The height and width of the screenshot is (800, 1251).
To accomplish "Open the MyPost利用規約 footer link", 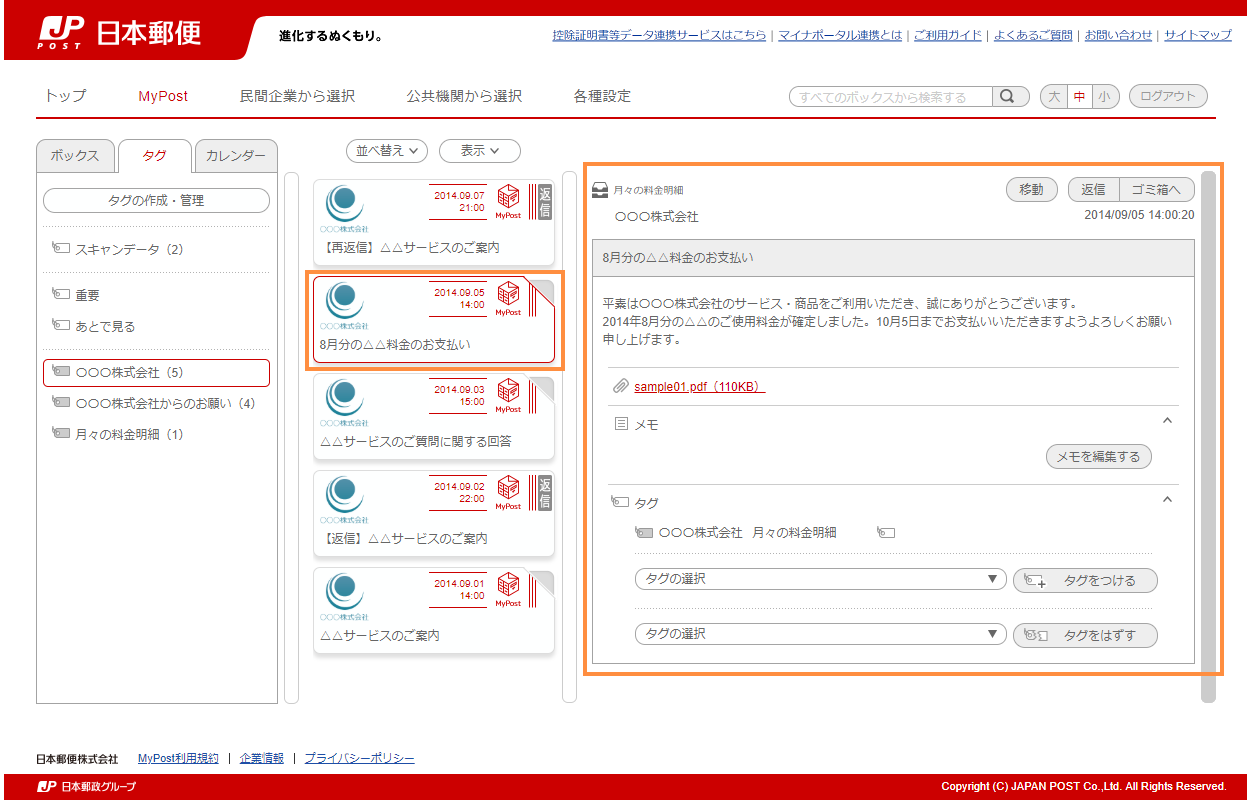I will [x=178, y=758].
